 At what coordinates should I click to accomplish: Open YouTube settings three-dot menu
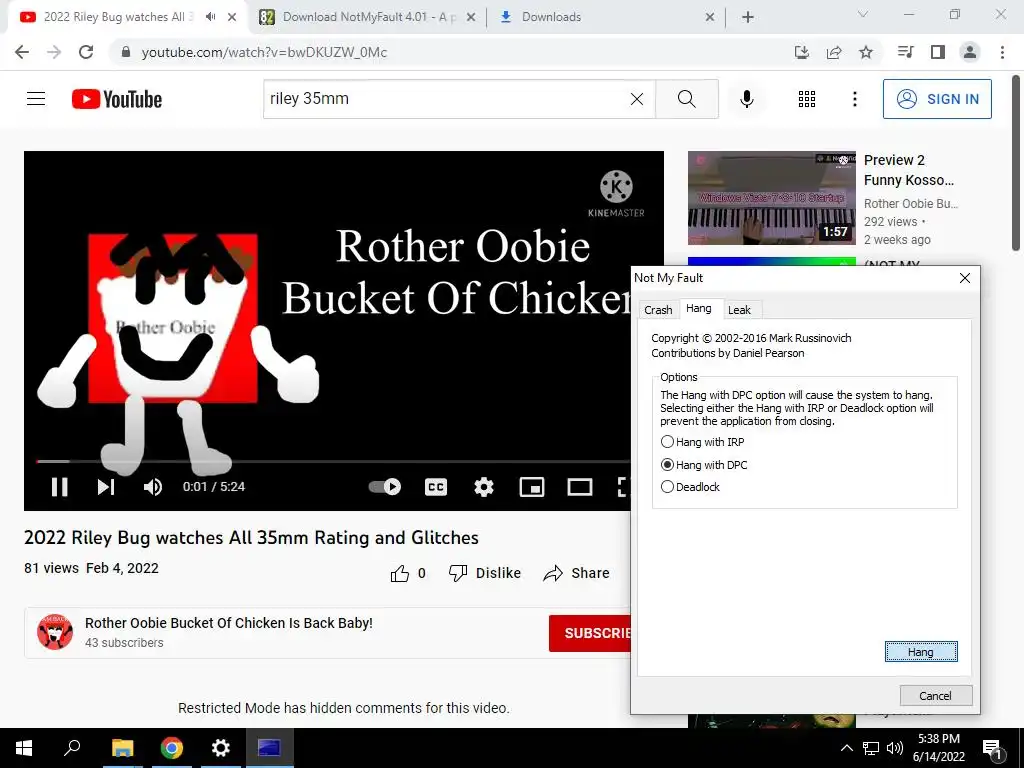[x=854, y=99]
